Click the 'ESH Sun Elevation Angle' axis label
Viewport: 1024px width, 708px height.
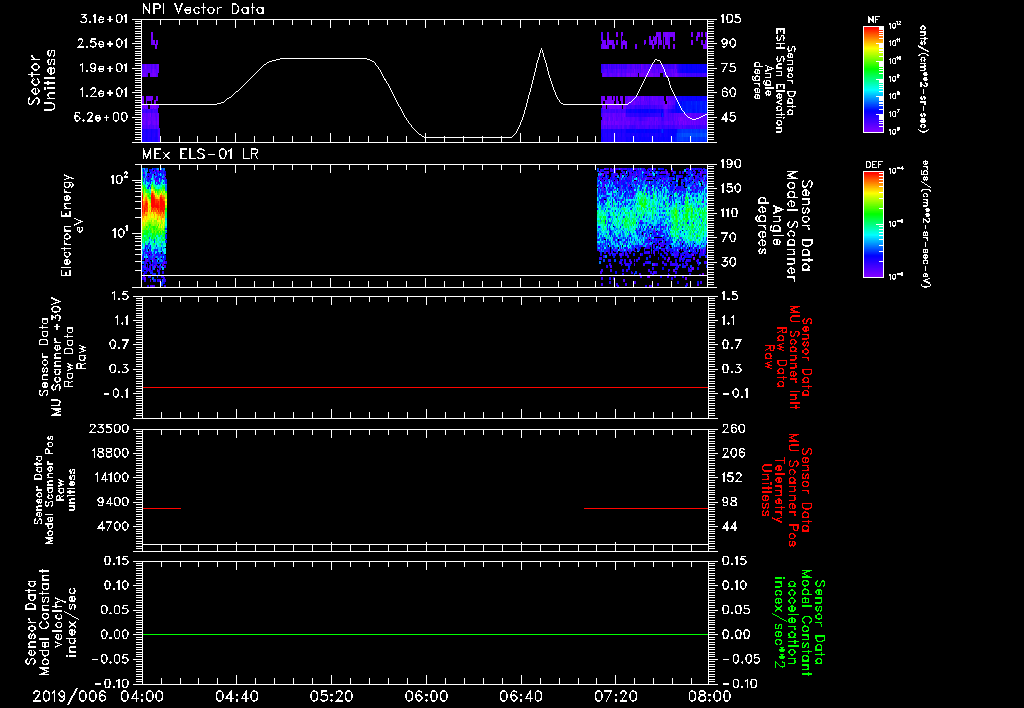774,80
